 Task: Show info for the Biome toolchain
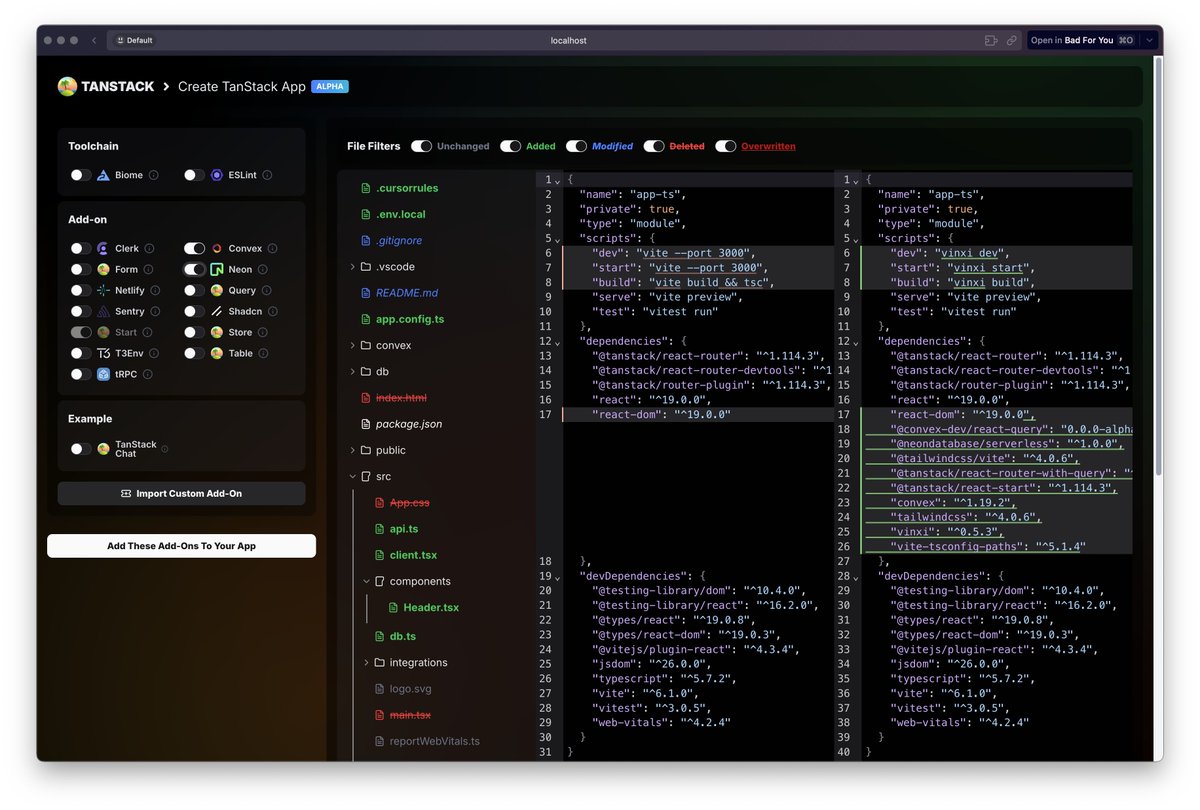pyautogui.click(x=154, y=175)
